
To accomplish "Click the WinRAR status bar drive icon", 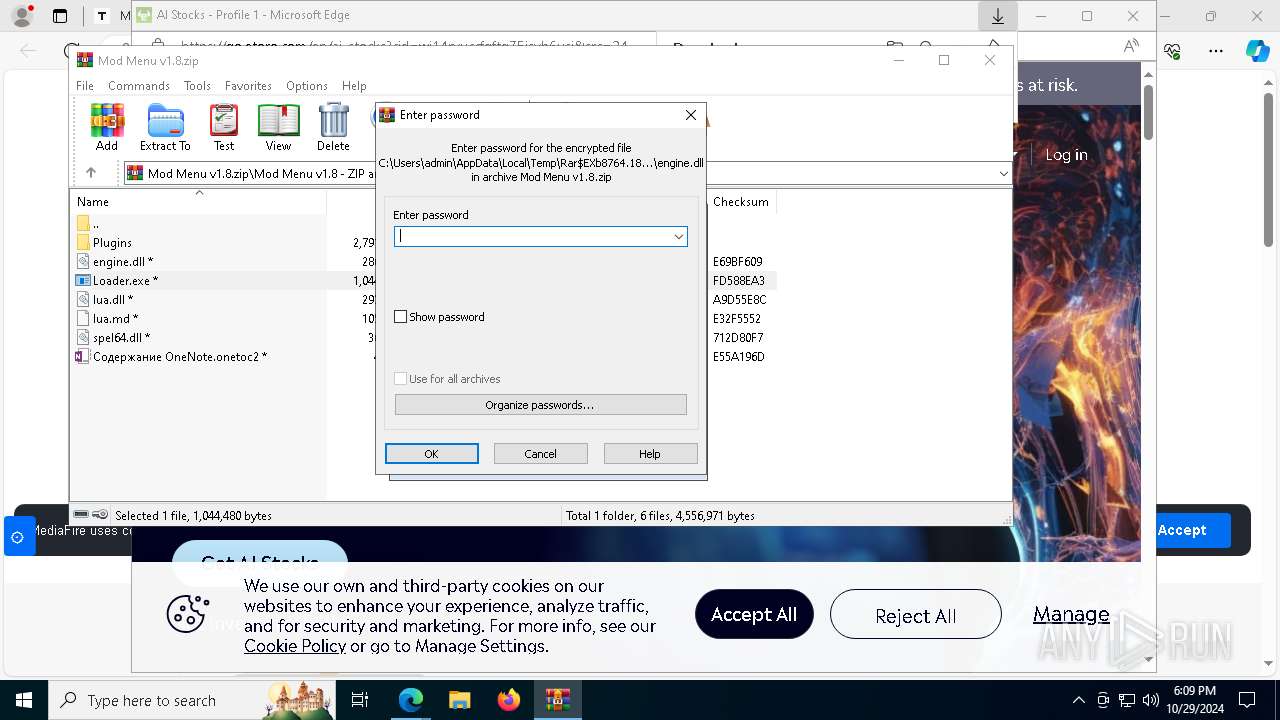I will (x=82, y=515).
